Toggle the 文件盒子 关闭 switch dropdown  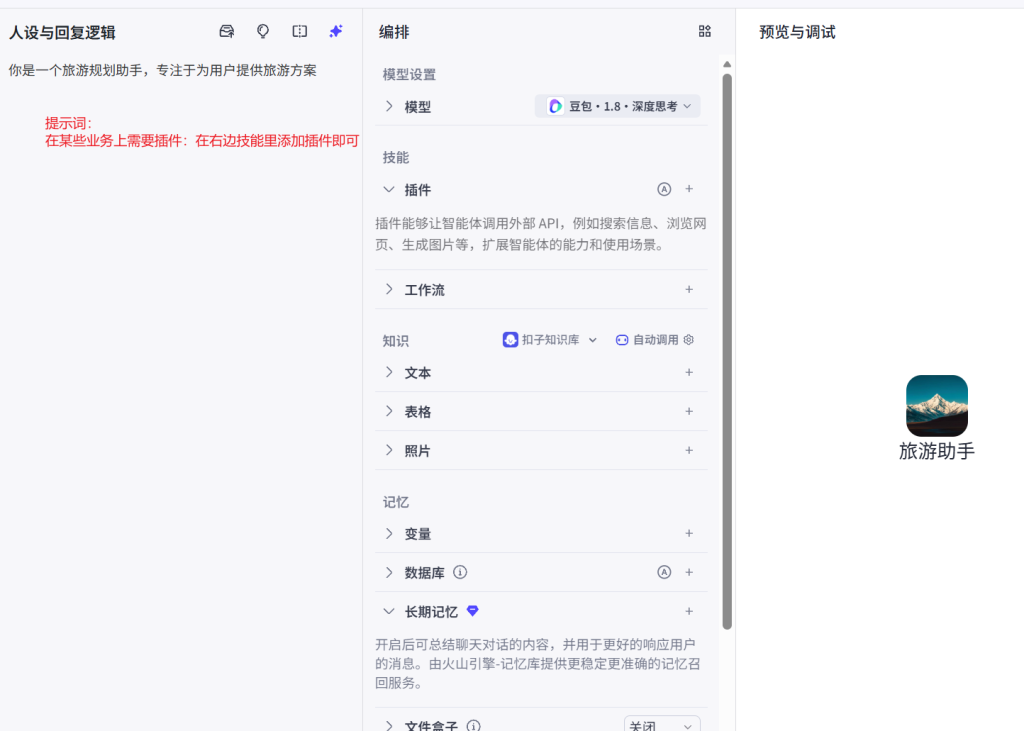click(x=662, y=724)
